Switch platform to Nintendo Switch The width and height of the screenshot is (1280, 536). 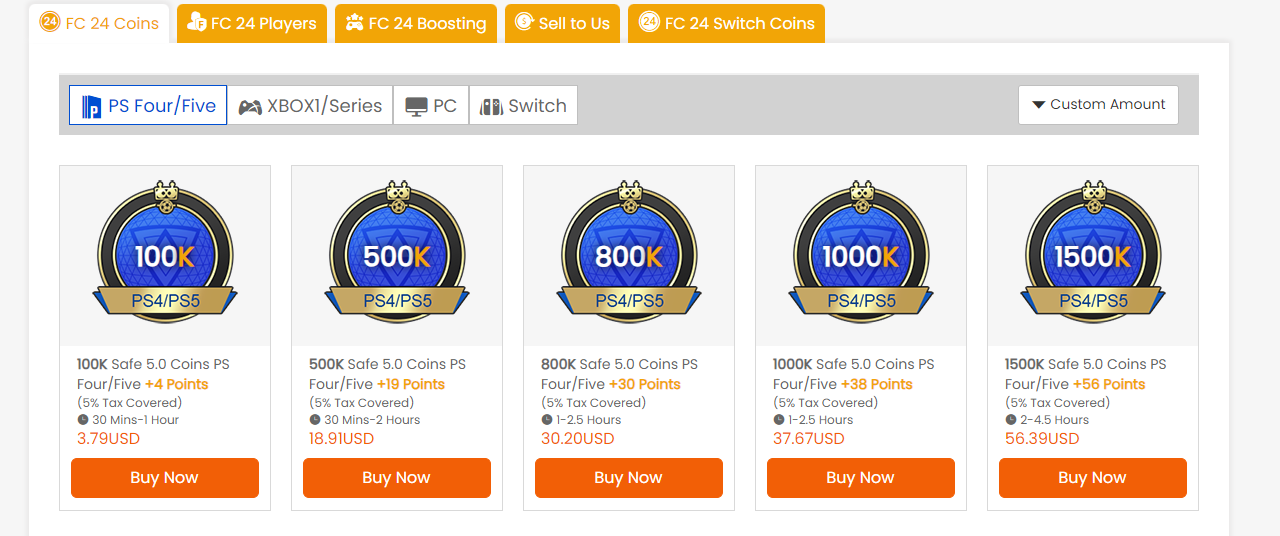pos(523,105)
